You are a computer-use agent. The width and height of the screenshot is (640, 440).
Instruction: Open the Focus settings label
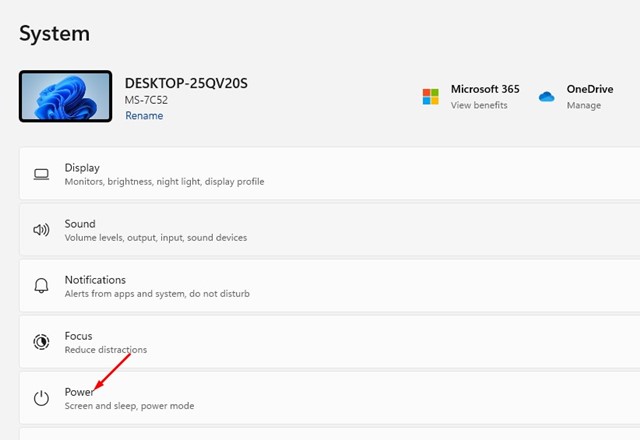(x=78, y=335)
